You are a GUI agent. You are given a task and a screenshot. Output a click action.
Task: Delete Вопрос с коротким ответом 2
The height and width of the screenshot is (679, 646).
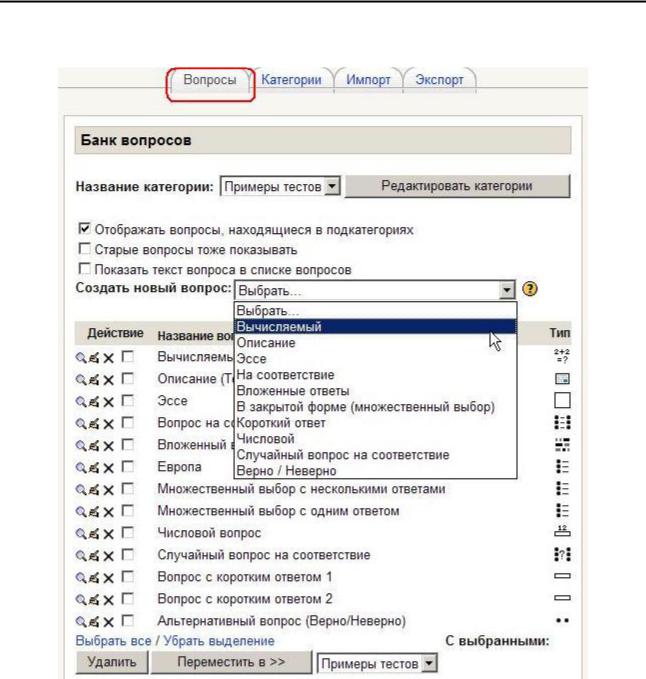point(108,600)
